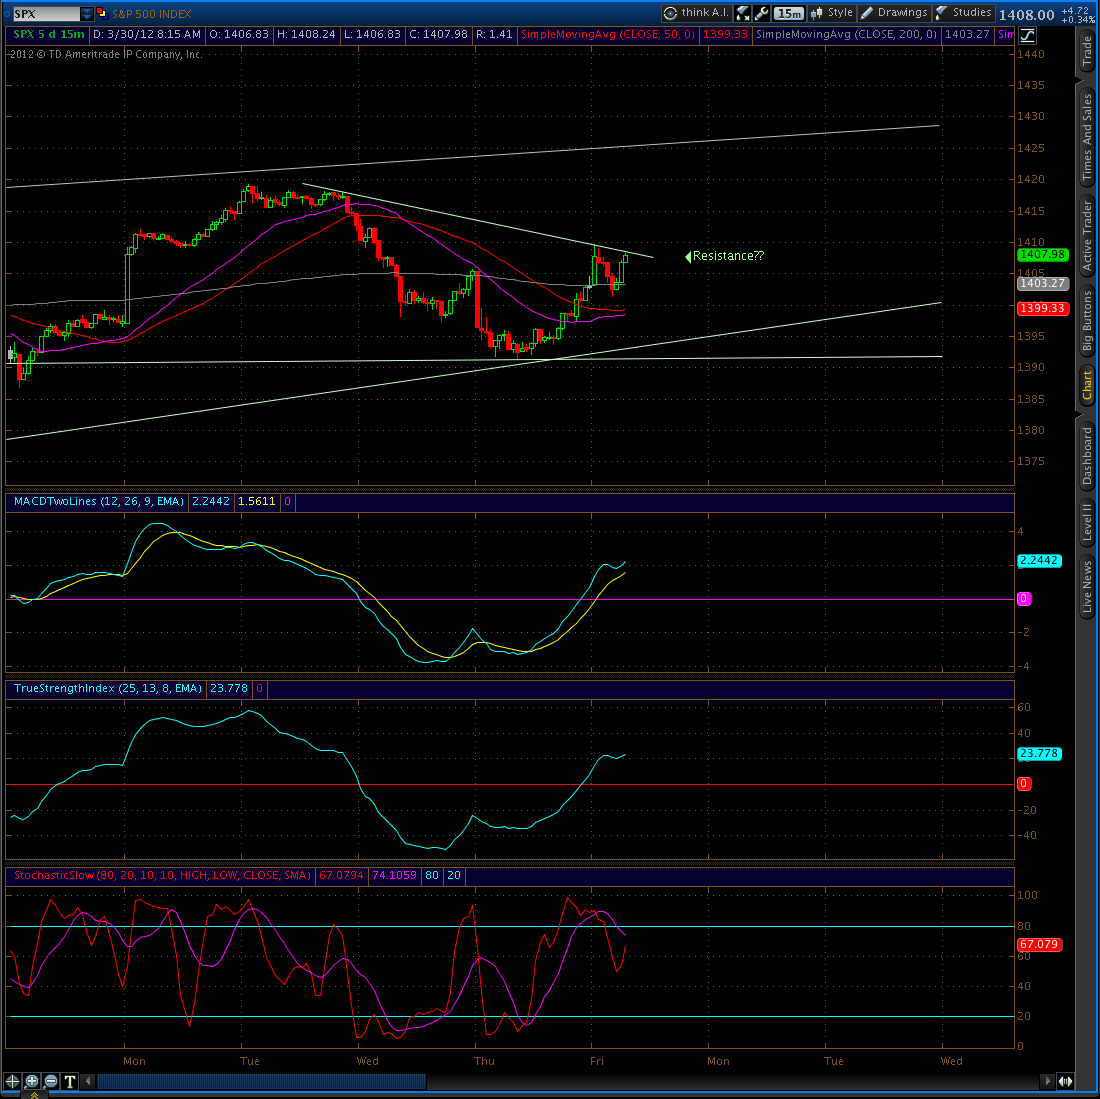
Task: Click the red 1399.33 price bubble on the axis
Action: coord(1042,309)
